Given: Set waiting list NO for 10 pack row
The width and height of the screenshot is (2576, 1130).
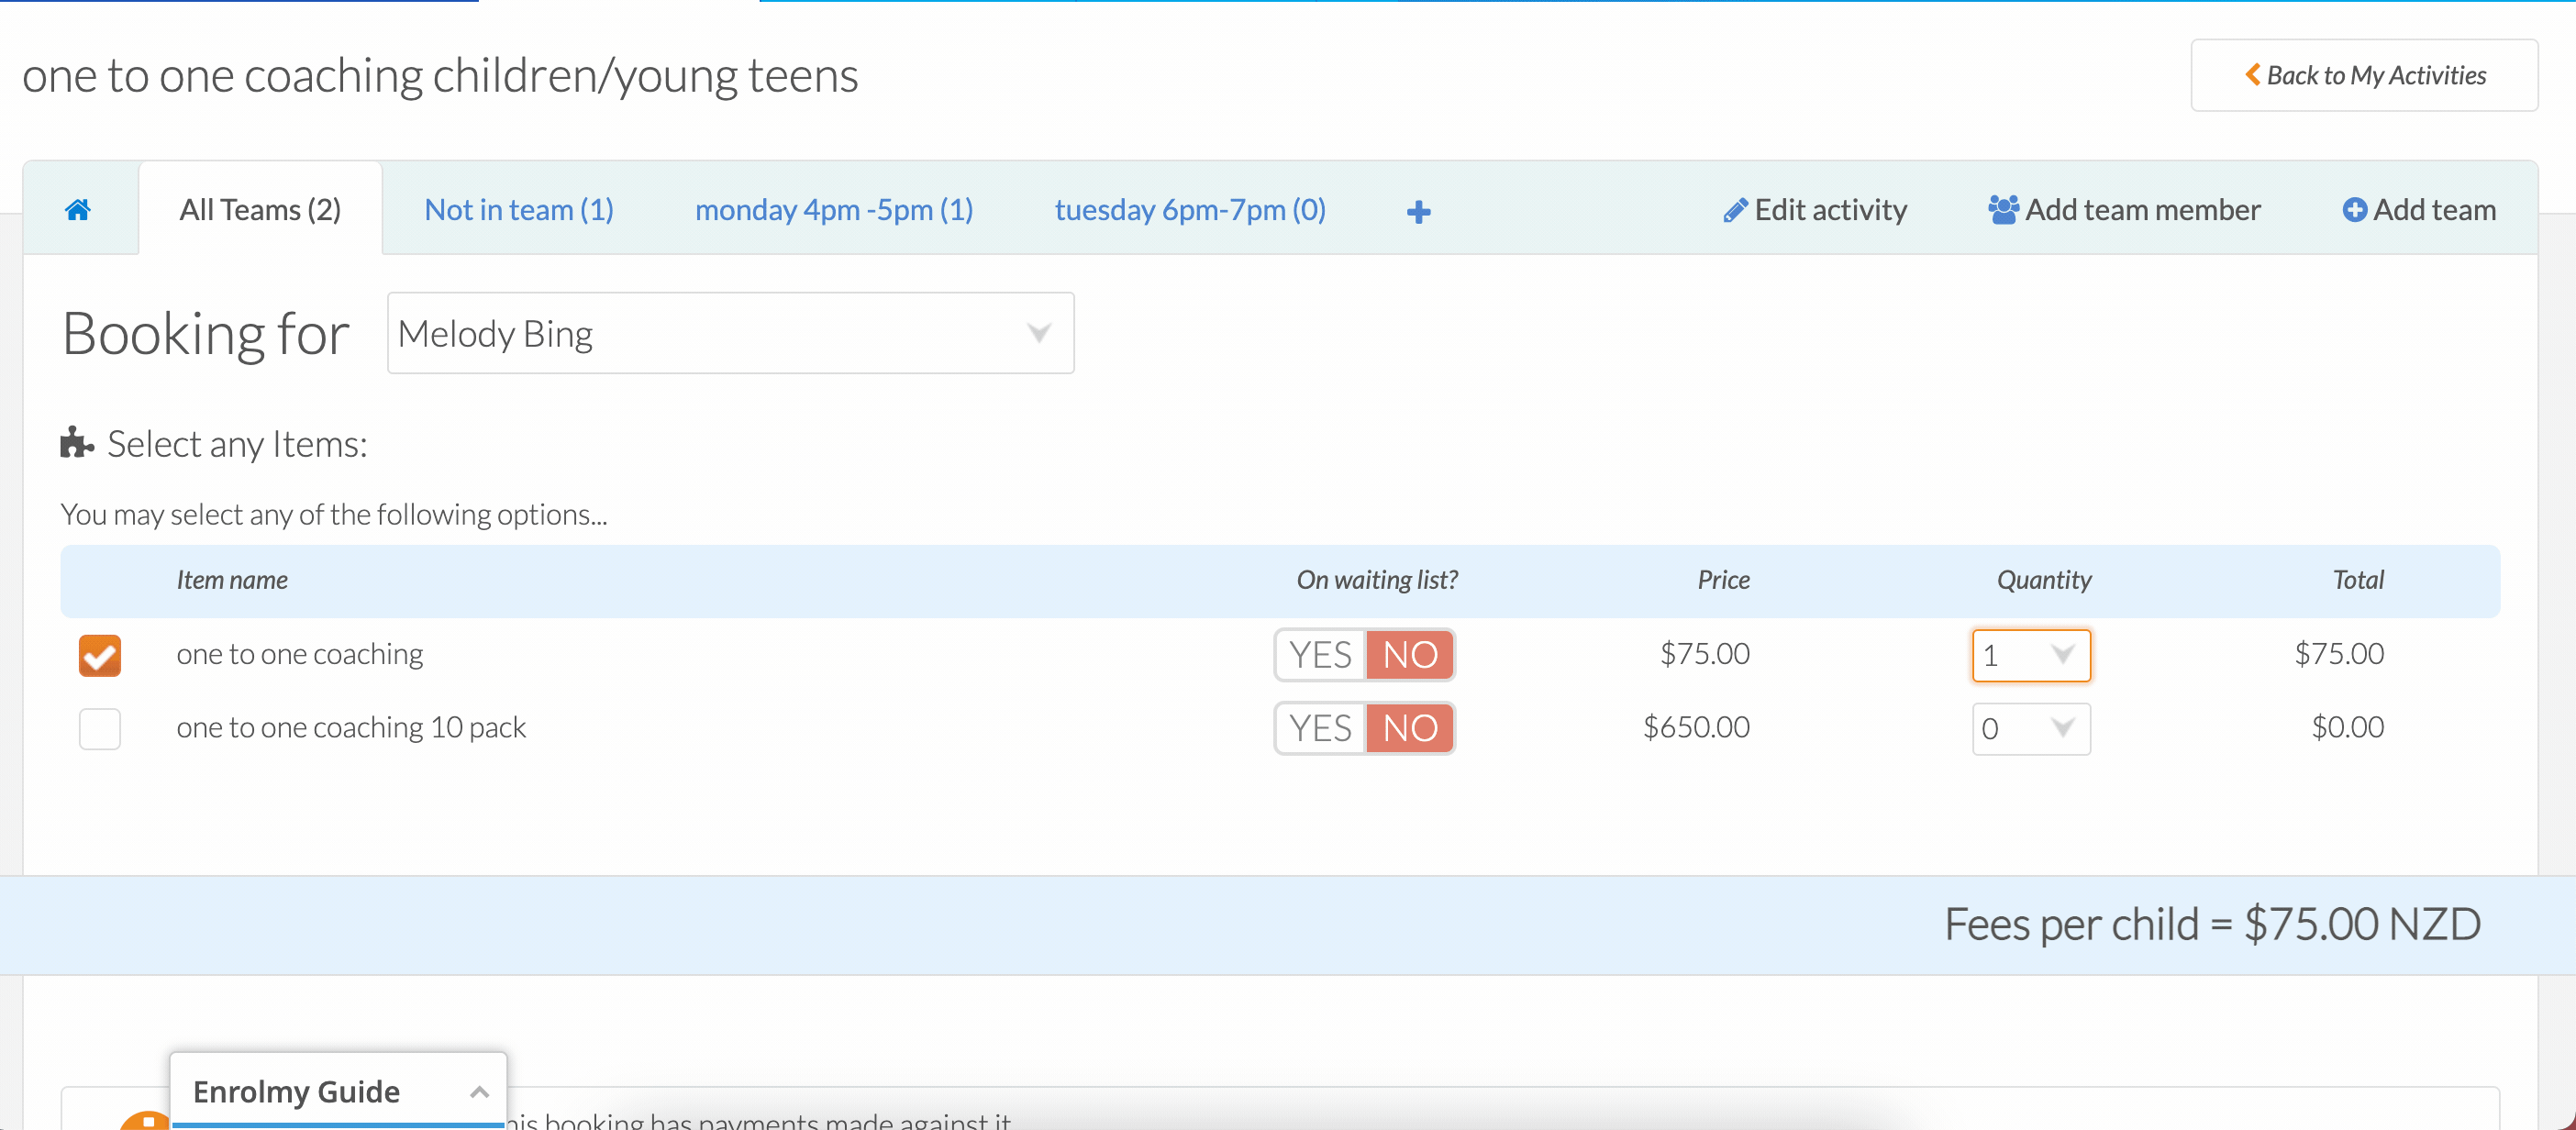Looking at the screenshot, I should click(x=1410, y=728).
